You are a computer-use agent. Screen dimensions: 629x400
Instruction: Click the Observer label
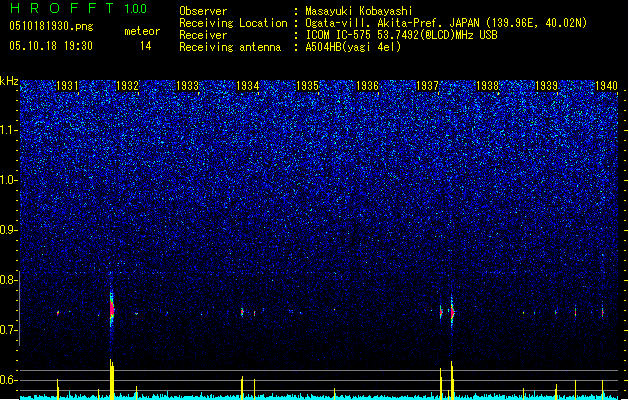[203, 11]
